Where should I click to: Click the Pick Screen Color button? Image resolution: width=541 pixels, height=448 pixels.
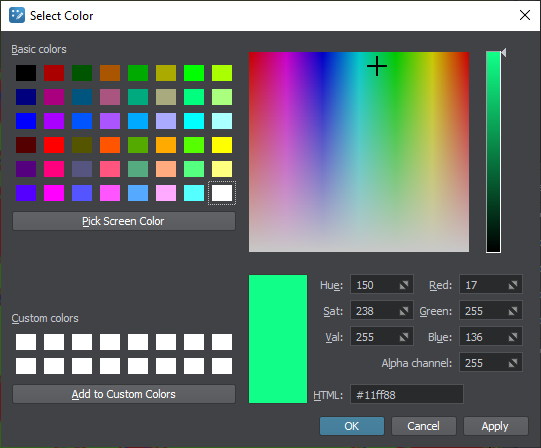click(124, 221)
